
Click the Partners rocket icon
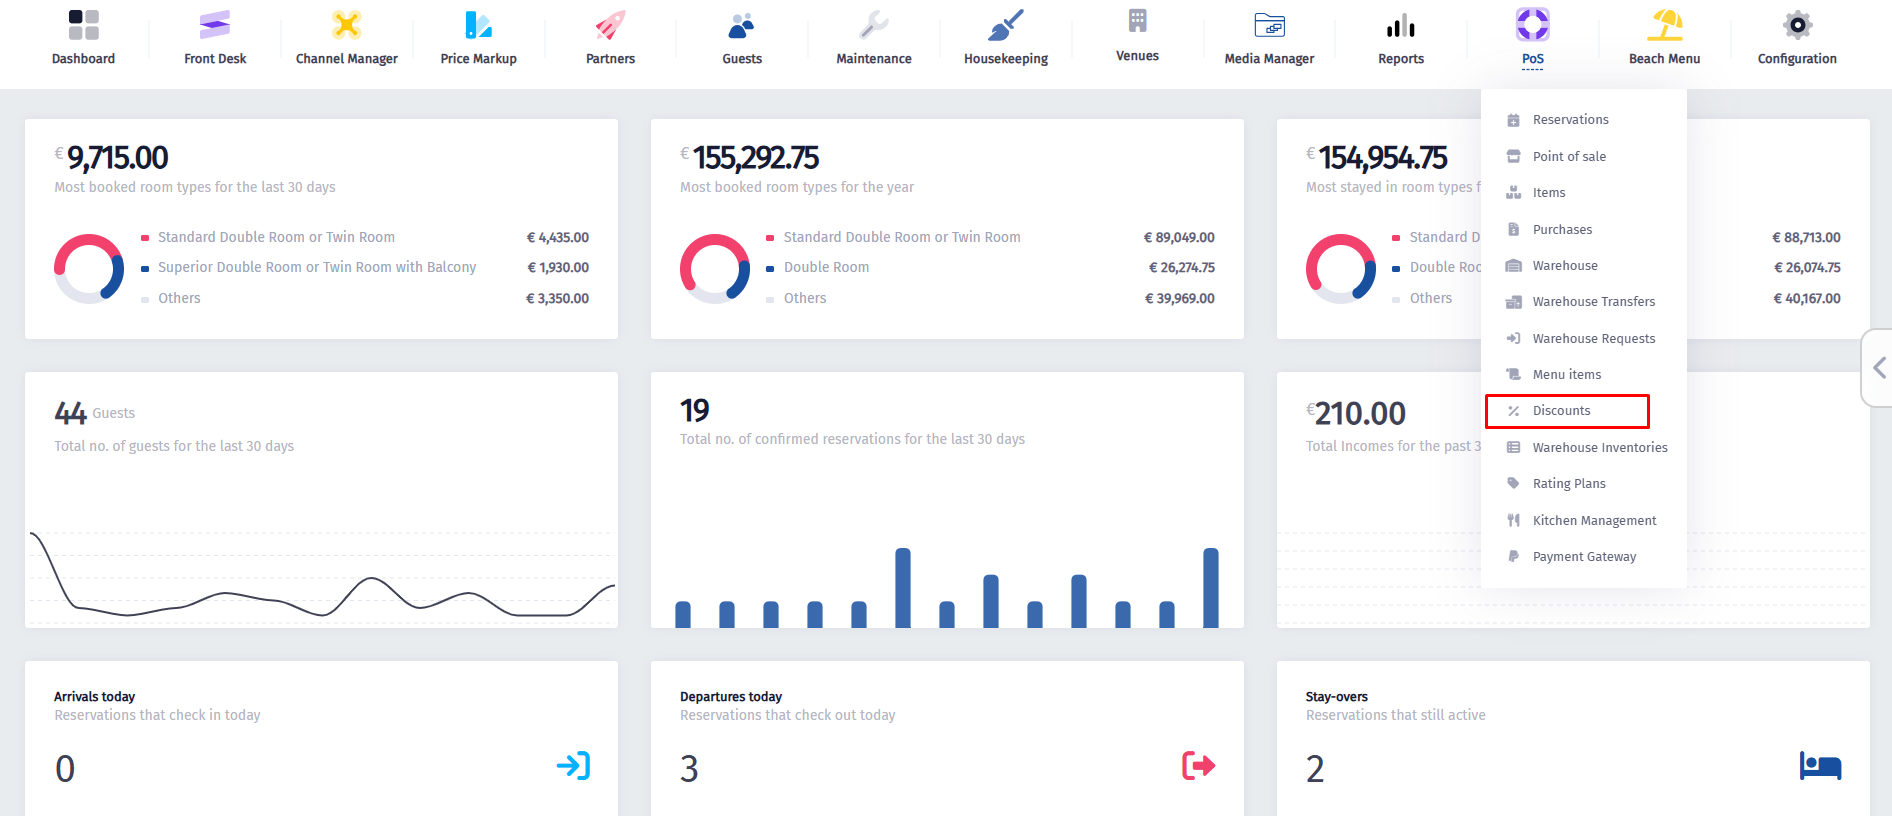[610, 25]
